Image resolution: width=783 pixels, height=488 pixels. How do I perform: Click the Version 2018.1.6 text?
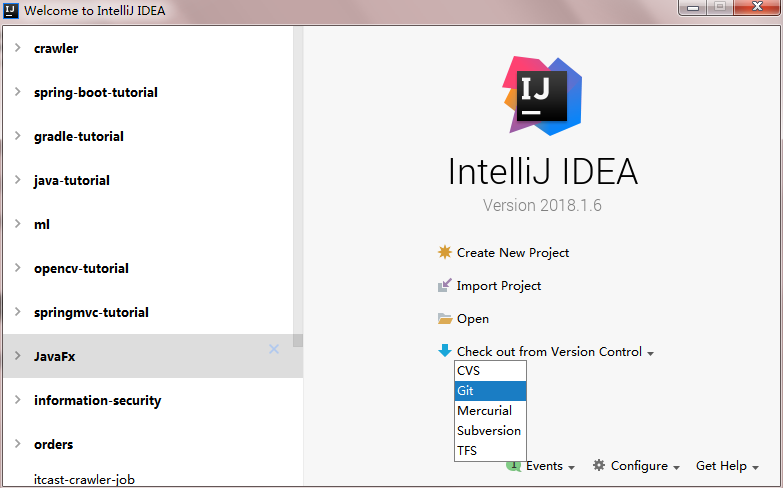tap(542, 205)
